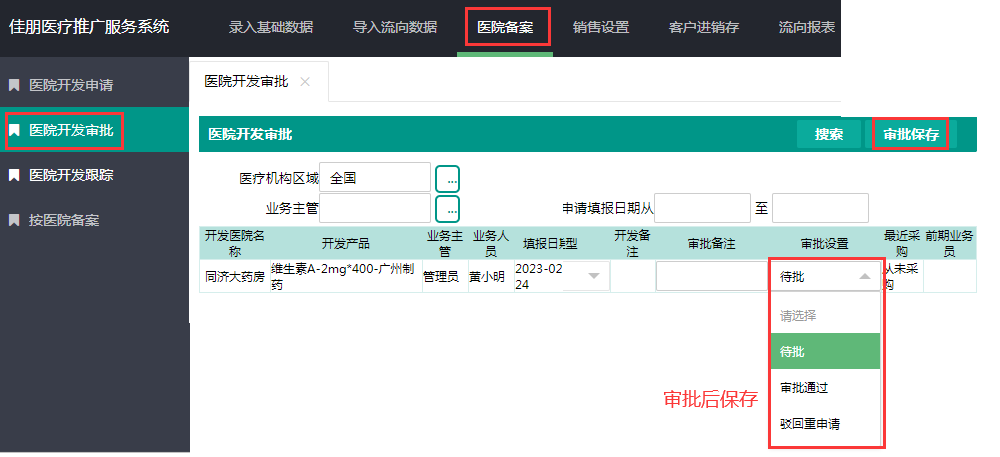
Task: Click the 审批备注 input field
Action: (711, 277)
